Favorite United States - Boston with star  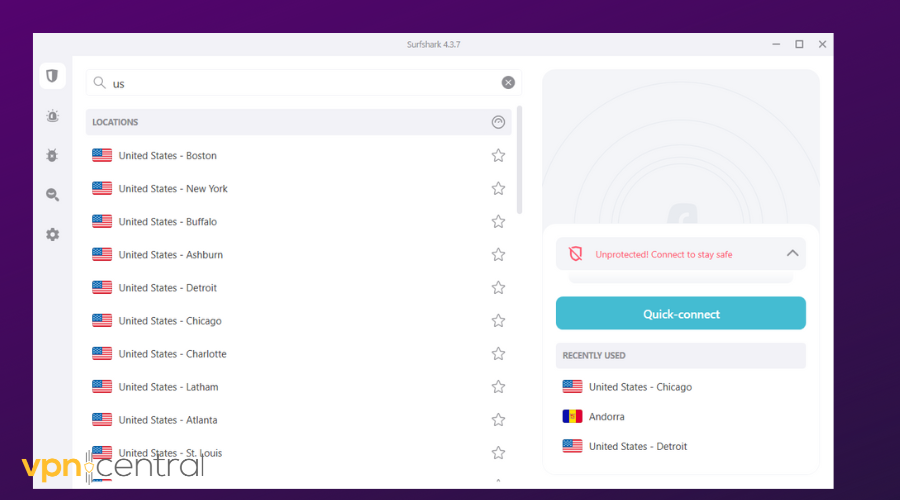coord(498,156)
